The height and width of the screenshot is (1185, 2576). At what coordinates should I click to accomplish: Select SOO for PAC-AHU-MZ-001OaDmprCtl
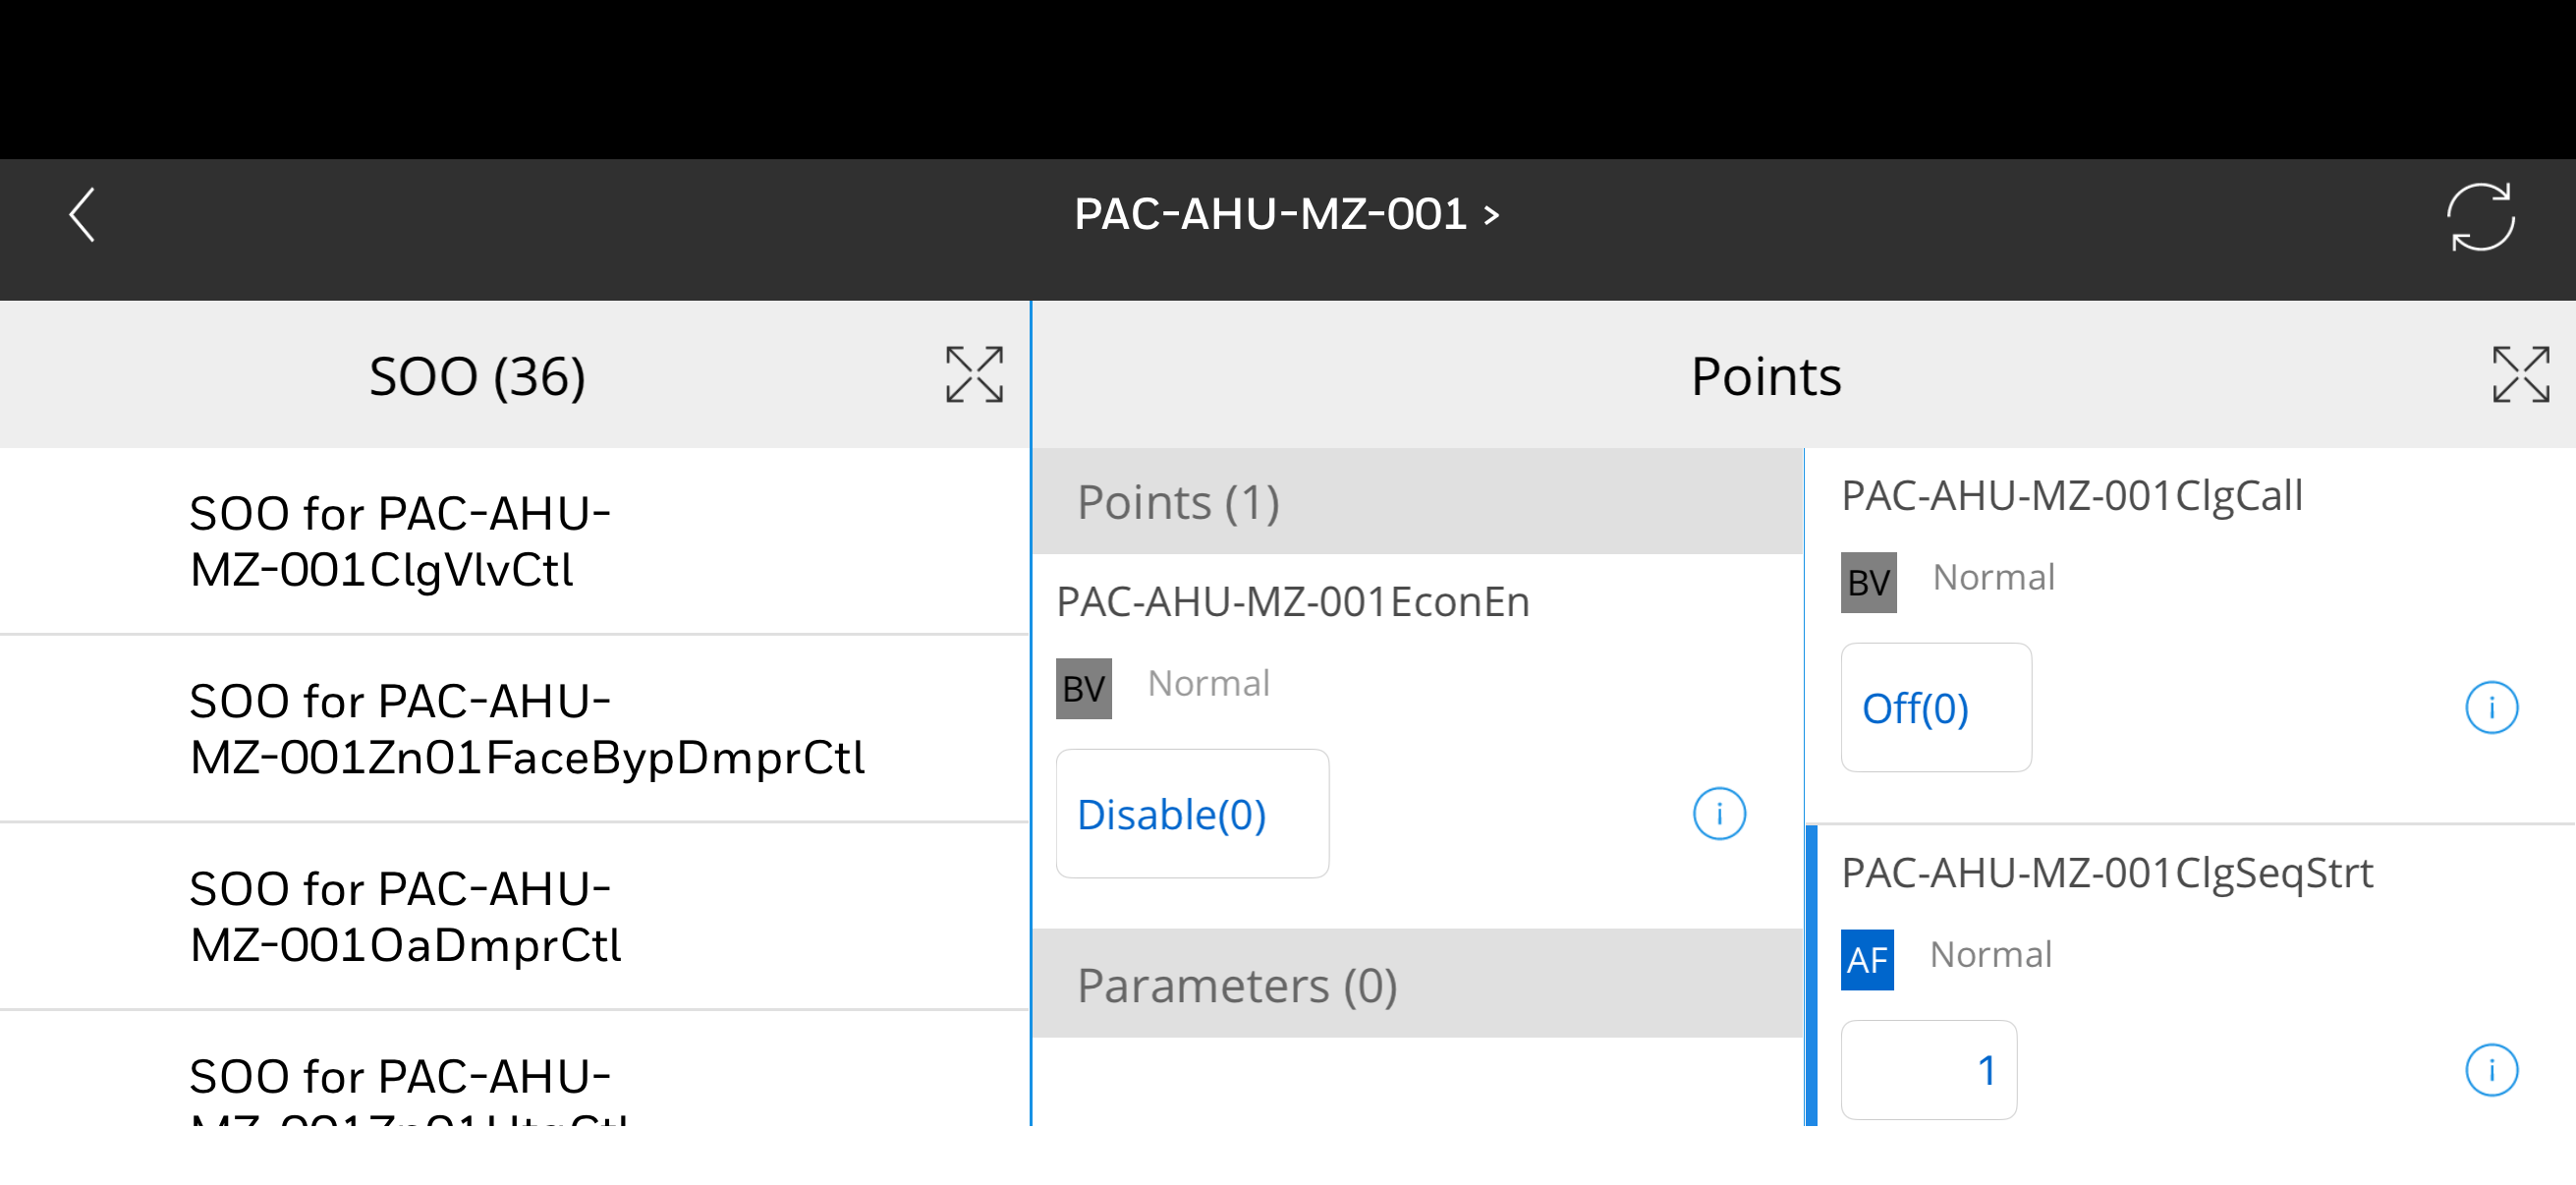[514, 916]
